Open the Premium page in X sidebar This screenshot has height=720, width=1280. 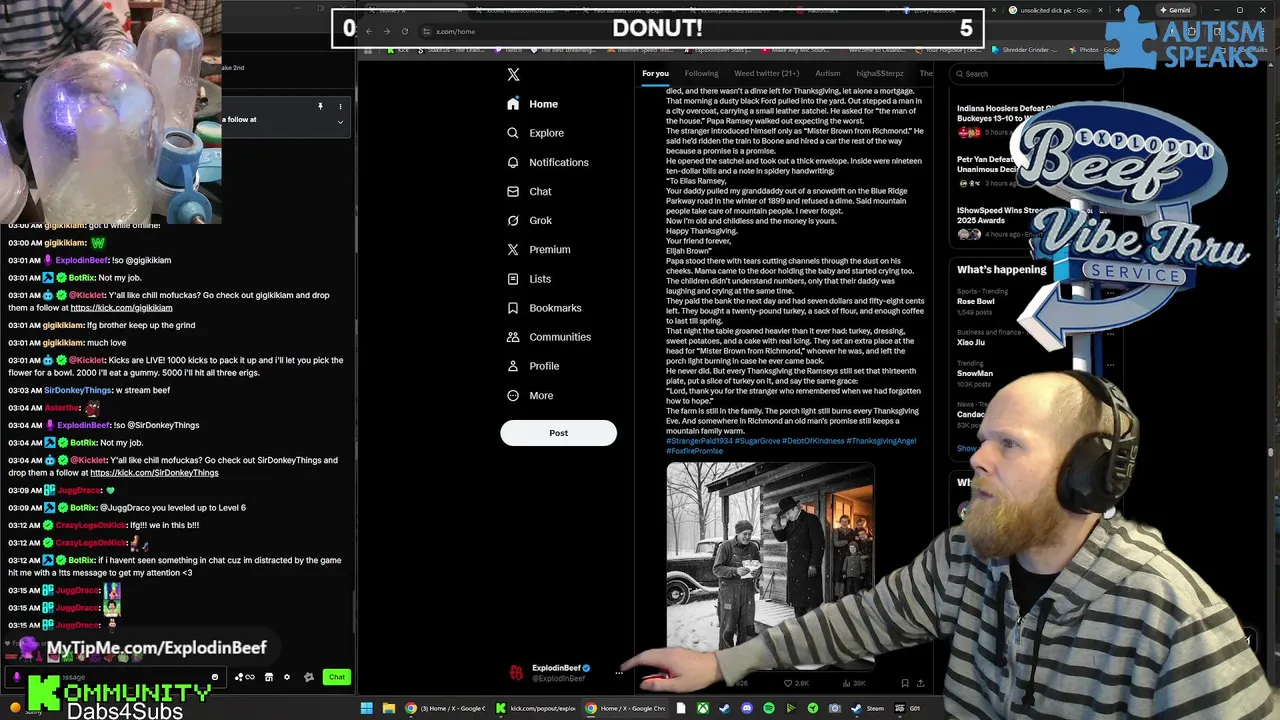click(x=538, y=249)
